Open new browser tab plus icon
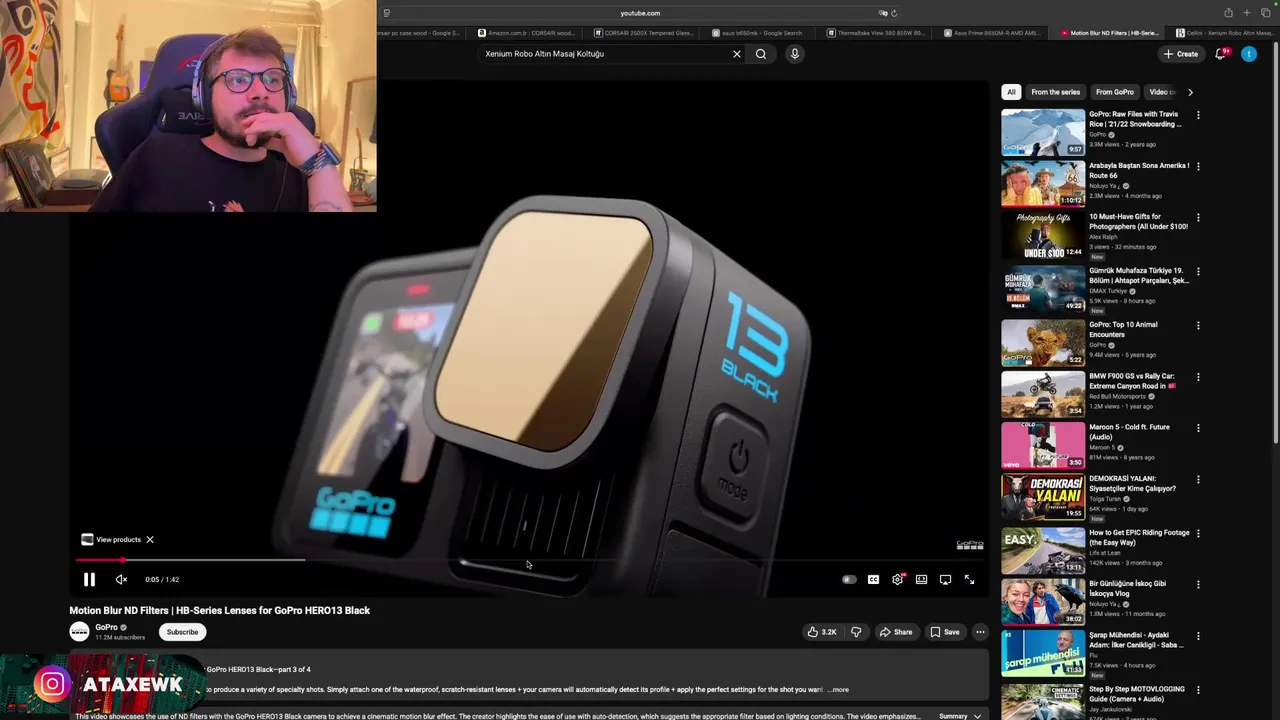 click(1246, 13)
